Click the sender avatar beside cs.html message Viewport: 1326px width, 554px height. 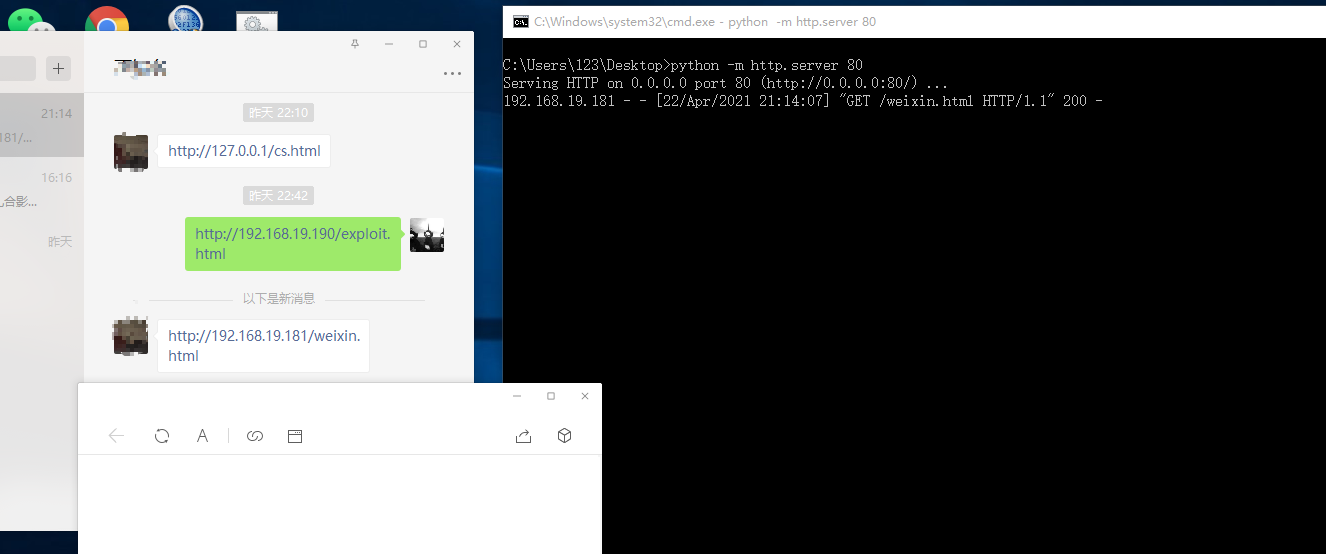[x=131, y=152]
